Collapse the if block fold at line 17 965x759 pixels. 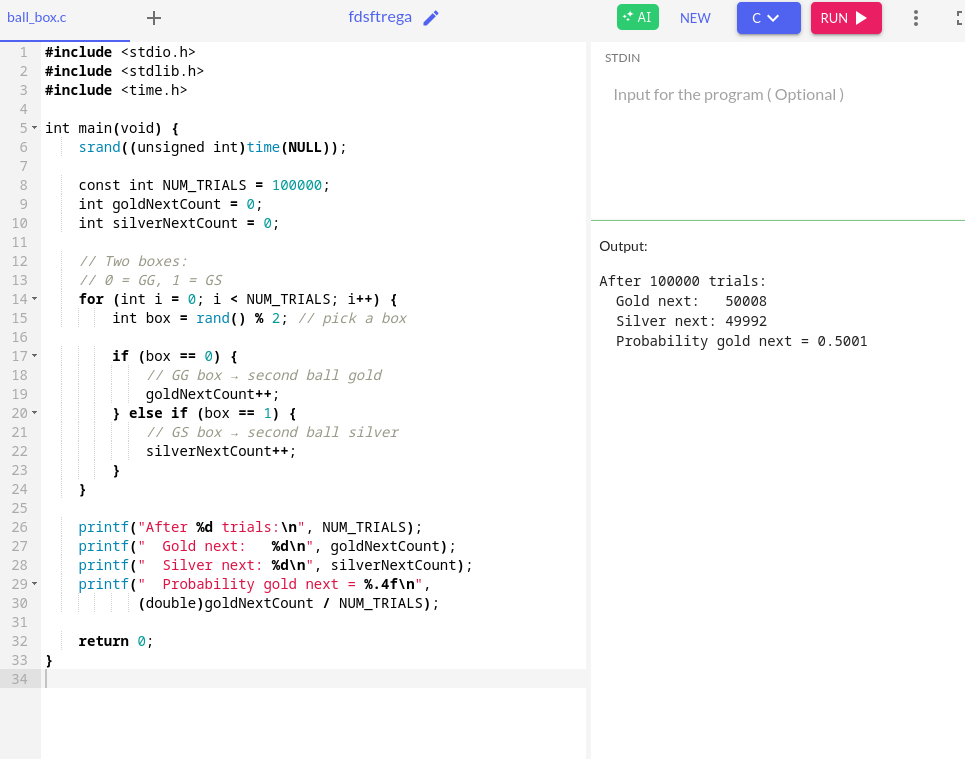pos(34,356)
